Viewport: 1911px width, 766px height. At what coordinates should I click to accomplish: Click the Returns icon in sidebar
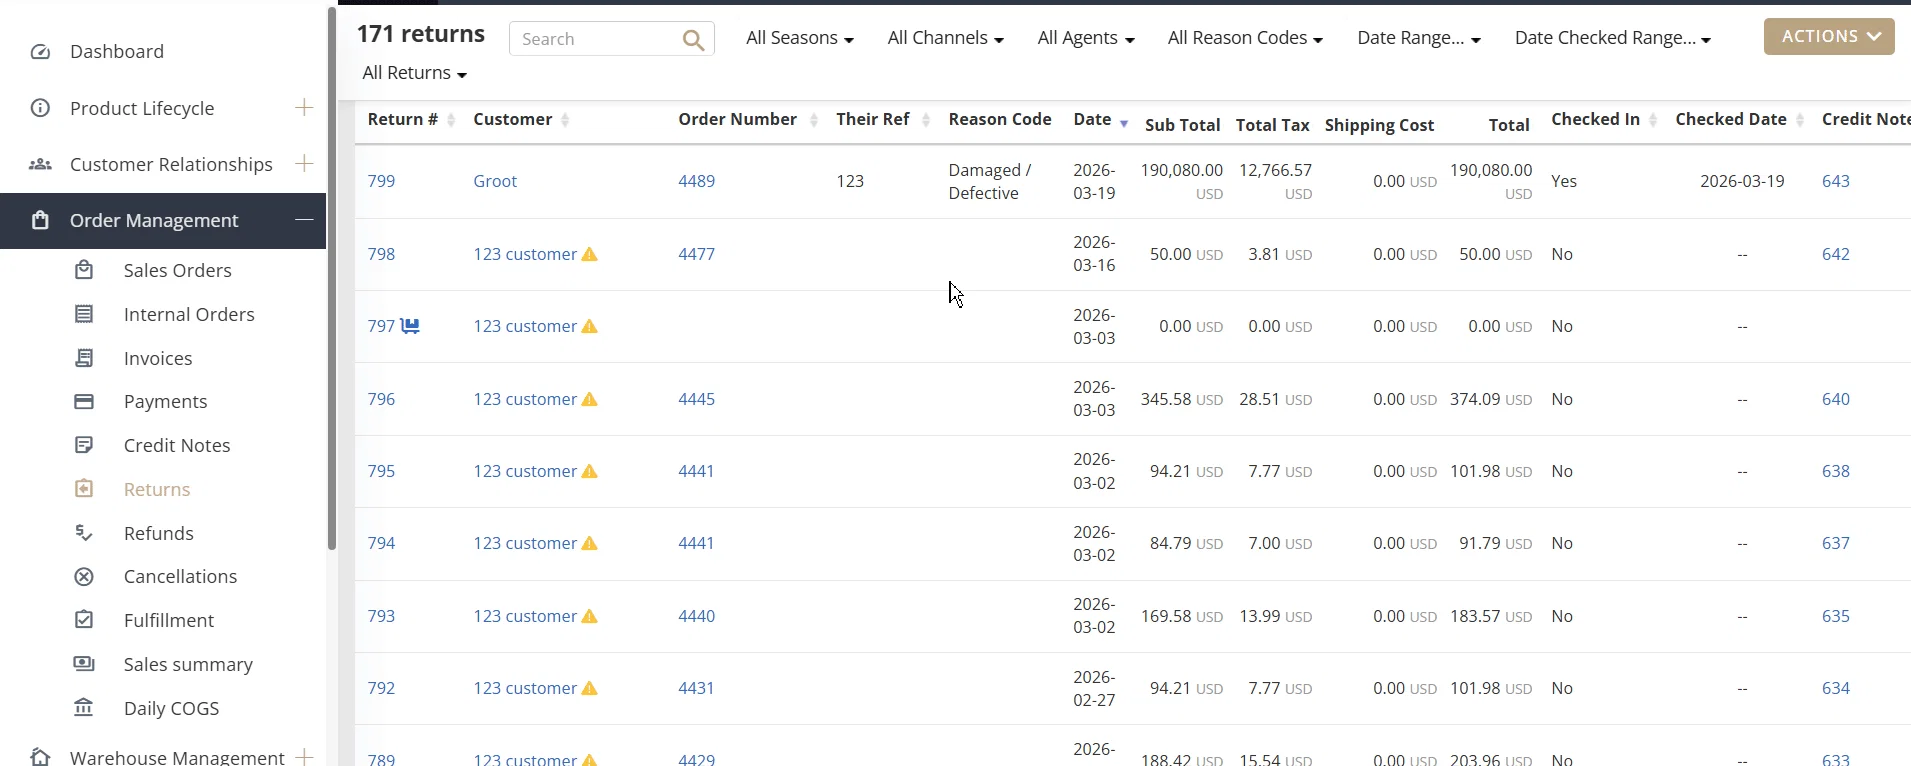[x=84, y=489]
